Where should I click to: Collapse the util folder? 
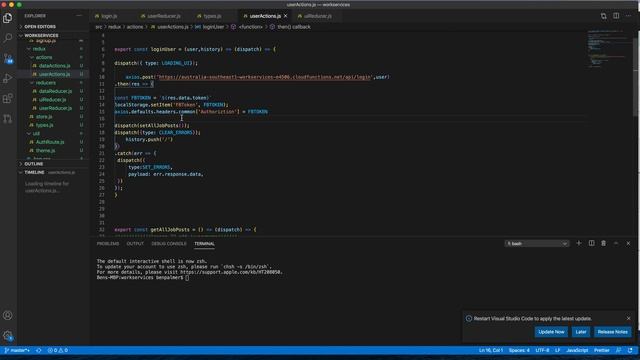[x=36, y=133]
